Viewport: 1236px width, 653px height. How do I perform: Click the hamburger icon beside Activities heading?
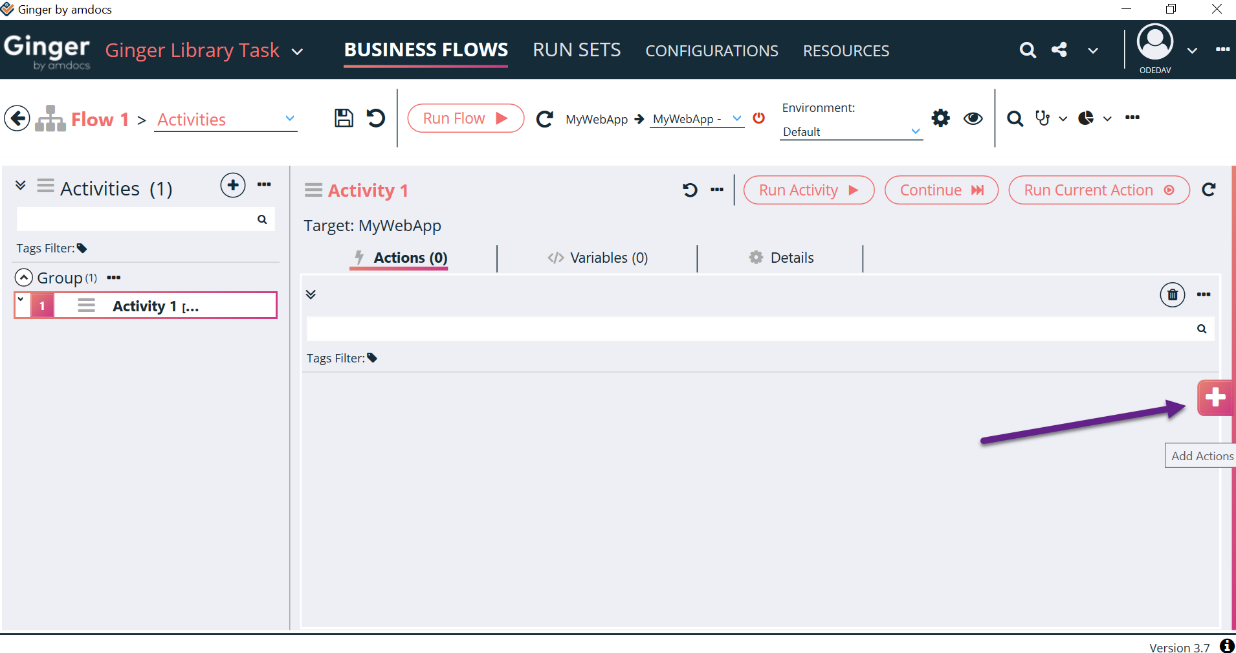click(x=45, y=186)
